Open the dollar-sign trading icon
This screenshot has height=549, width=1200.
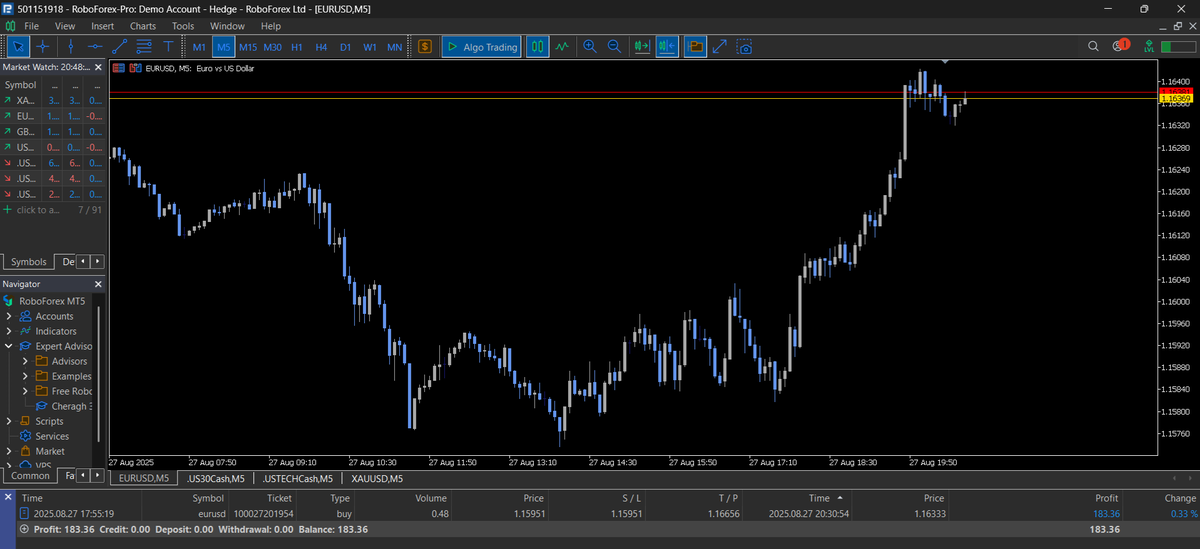coord(425,46)
